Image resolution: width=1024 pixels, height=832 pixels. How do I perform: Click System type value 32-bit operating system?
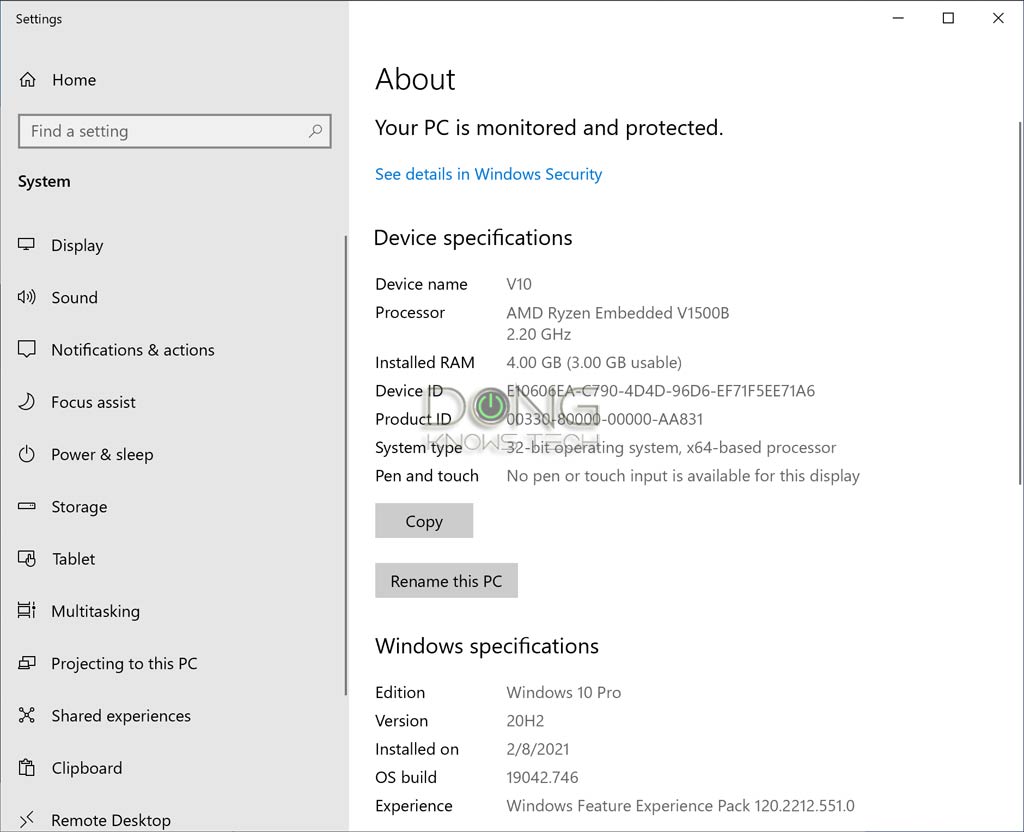(x=671, y=447)
